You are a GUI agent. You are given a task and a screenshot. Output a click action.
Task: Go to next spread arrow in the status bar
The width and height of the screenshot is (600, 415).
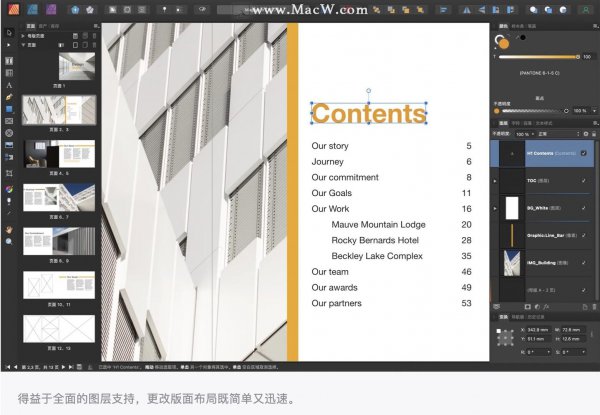tap(64, 367)
